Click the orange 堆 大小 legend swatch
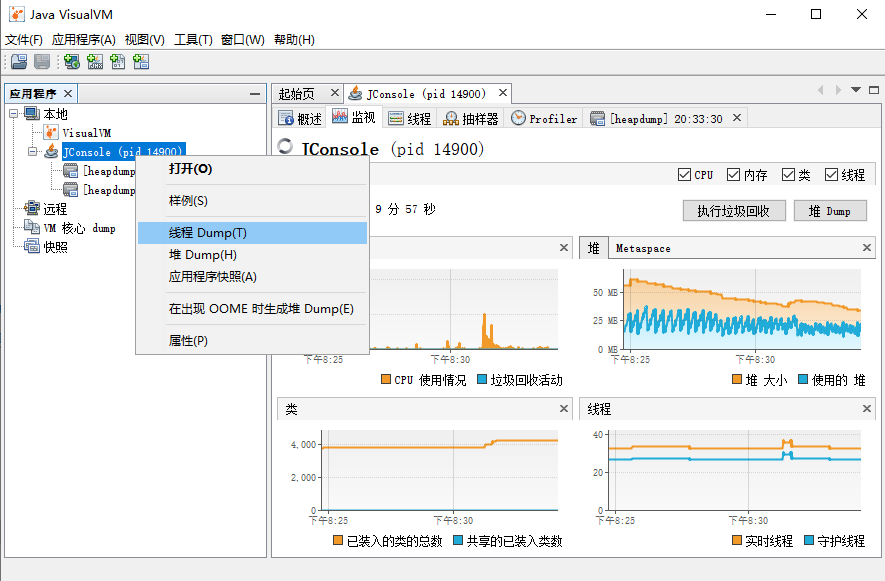 point(737,379)
